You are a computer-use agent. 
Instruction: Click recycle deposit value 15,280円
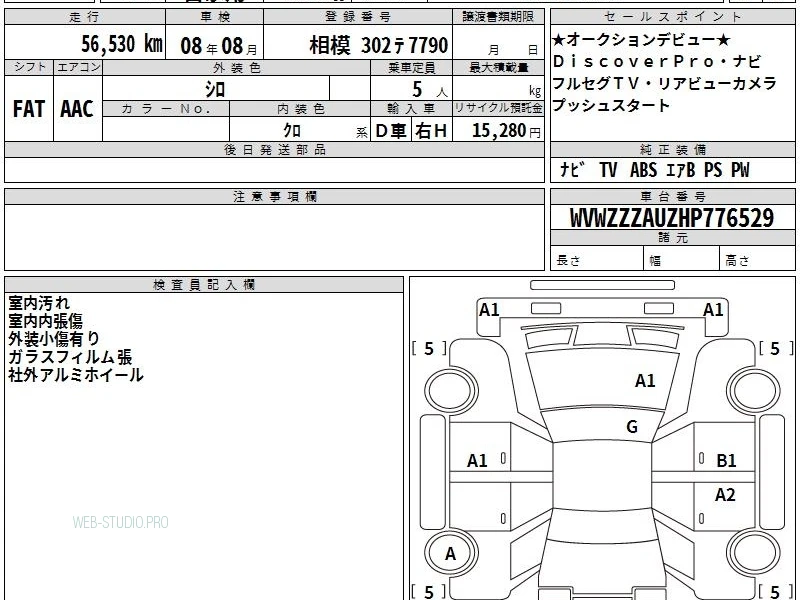(x=506, y=131)
